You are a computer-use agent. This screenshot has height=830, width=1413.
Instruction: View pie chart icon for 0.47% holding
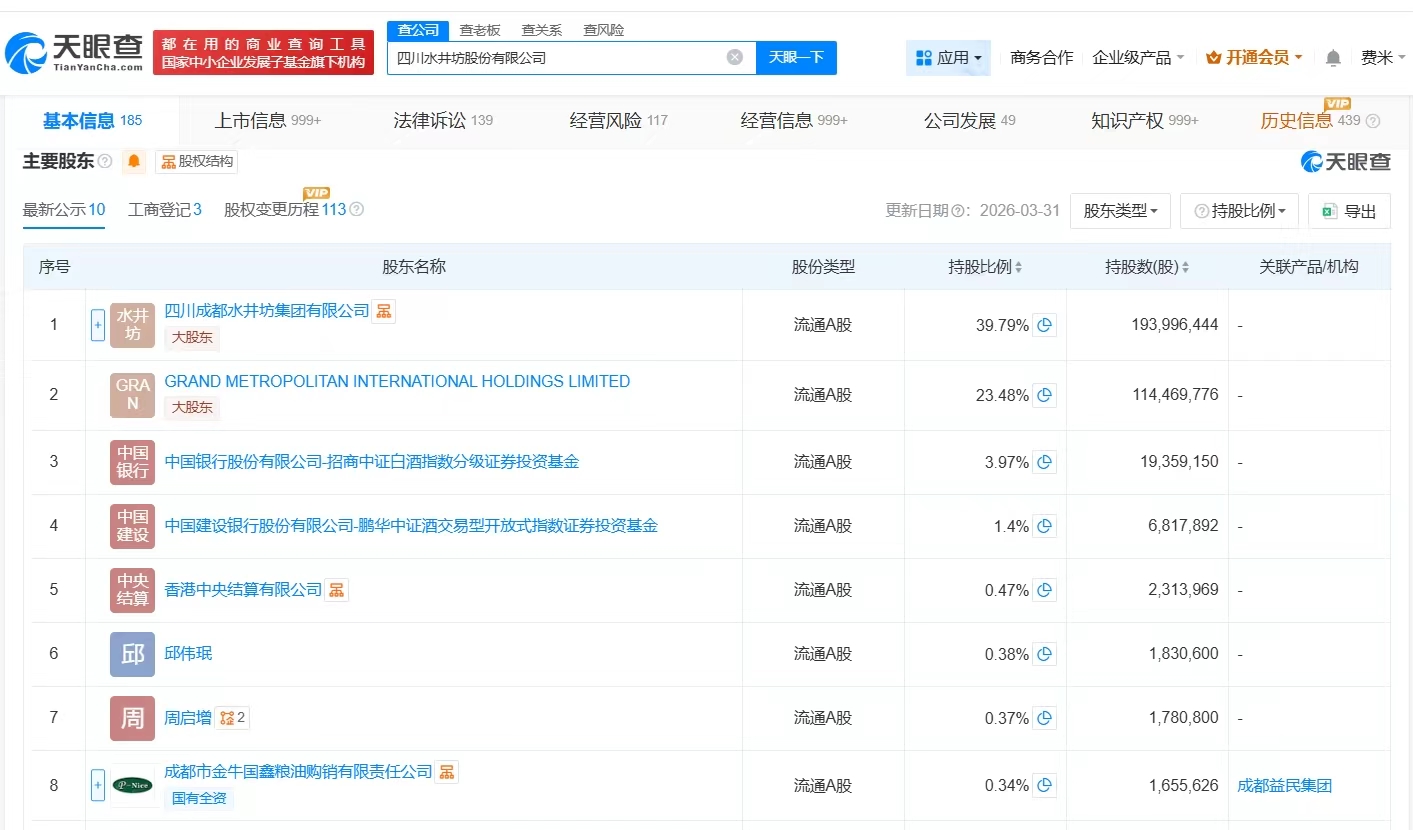click(1044, 590)
